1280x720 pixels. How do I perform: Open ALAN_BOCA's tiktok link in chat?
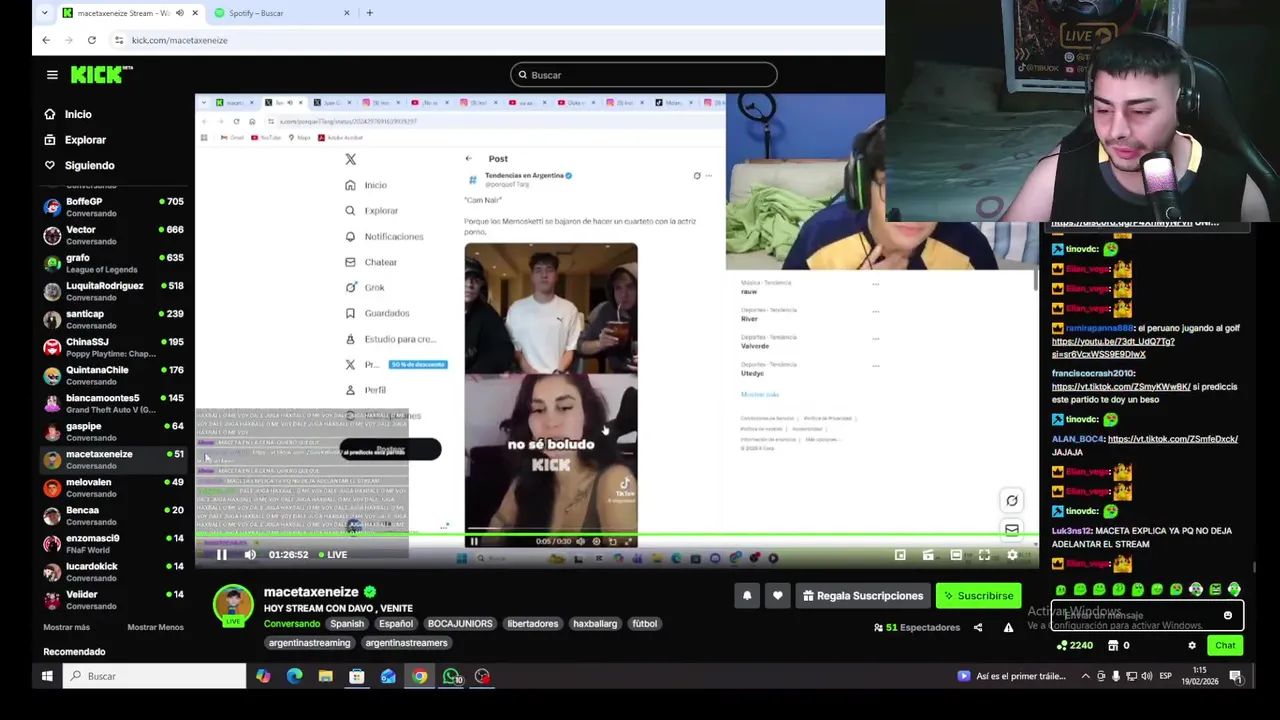click(1173, 439)
